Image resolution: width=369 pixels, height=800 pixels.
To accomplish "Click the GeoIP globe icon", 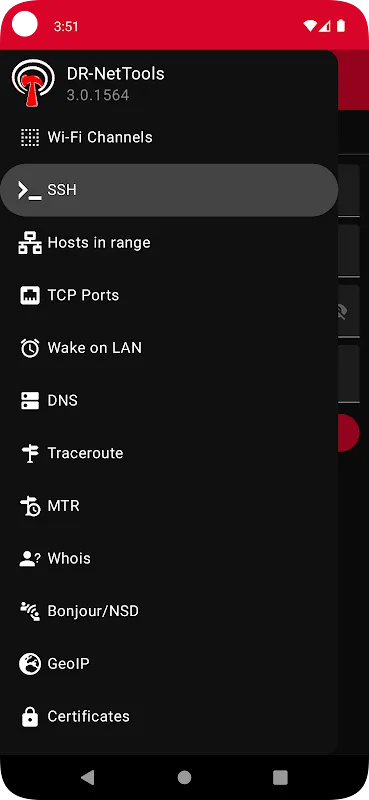I will (x=30, y=664).
